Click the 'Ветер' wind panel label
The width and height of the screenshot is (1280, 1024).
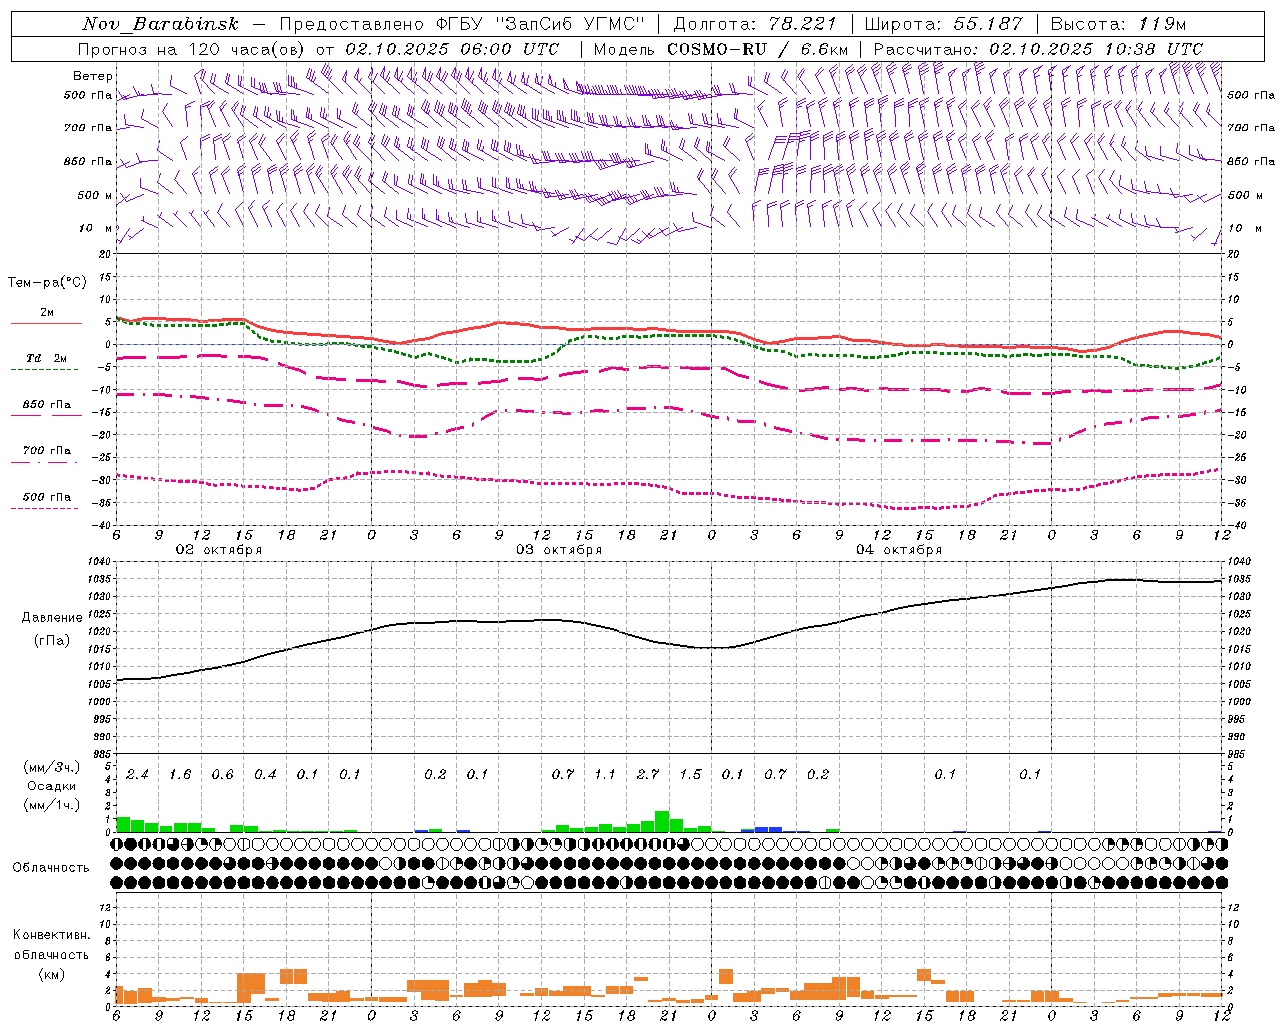(93, 76)
